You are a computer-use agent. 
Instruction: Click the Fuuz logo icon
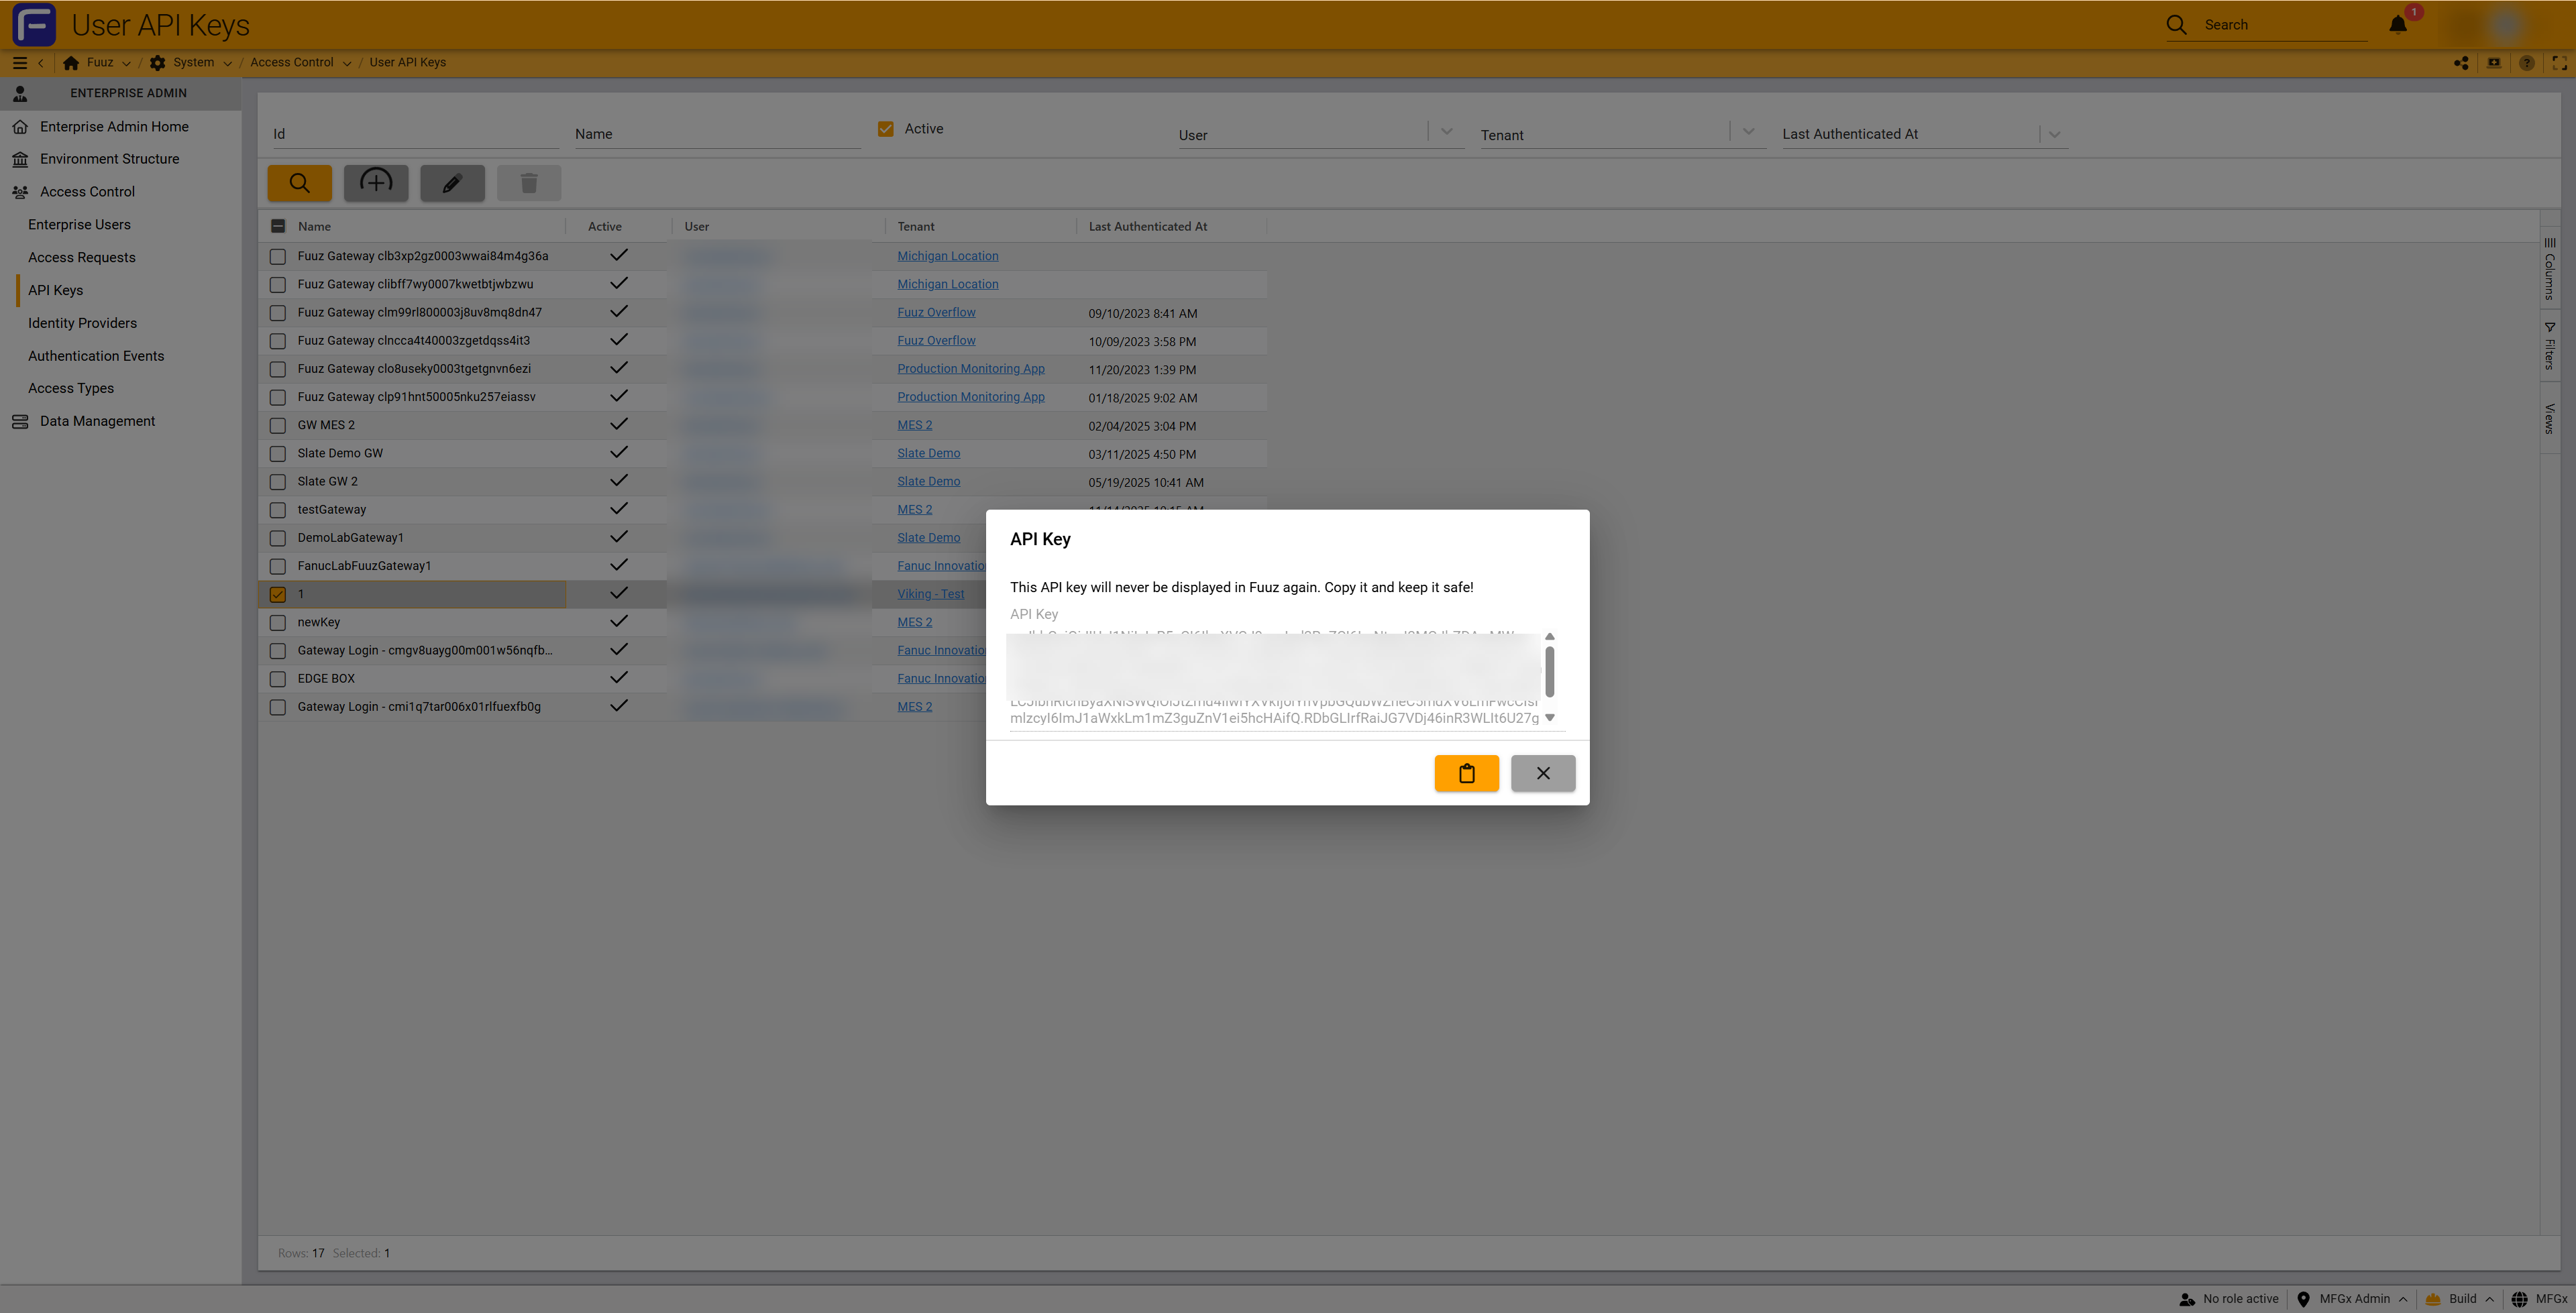coord(33,25)
